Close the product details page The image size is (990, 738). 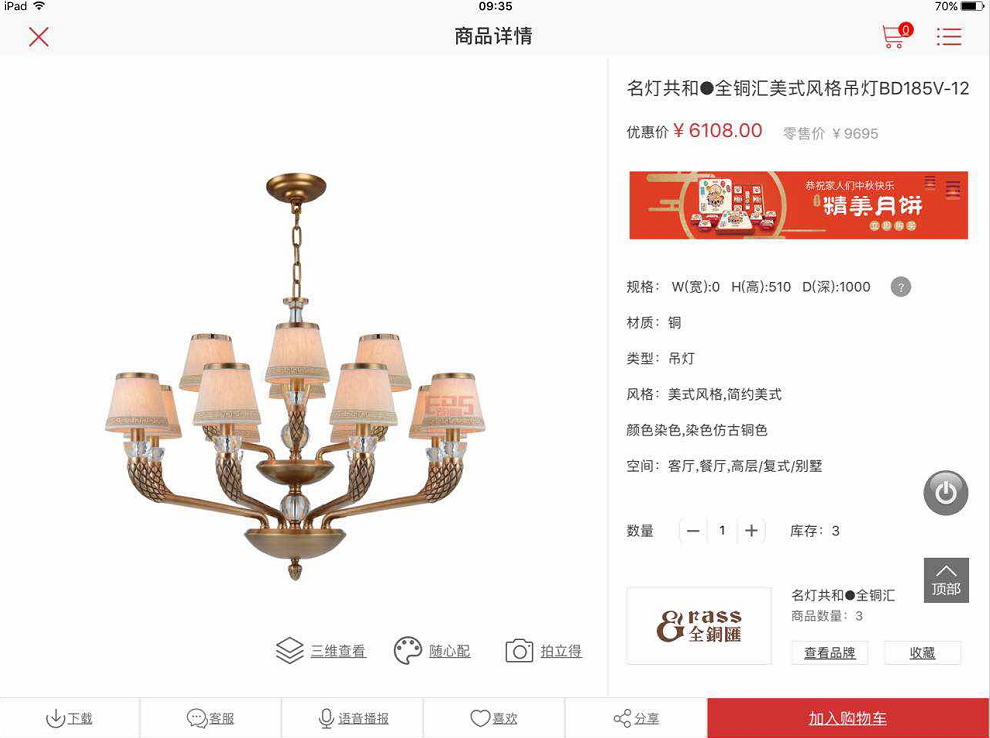tap(39, 37)
